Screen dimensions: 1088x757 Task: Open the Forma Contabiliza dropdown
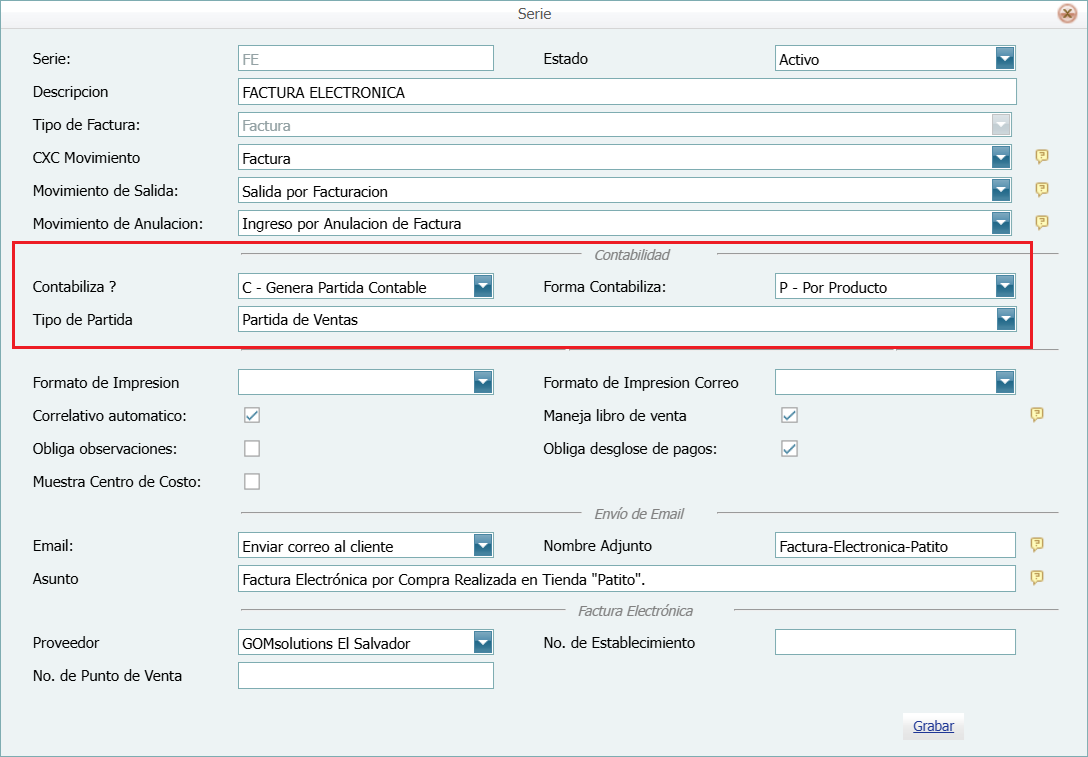pos(1004,286)
